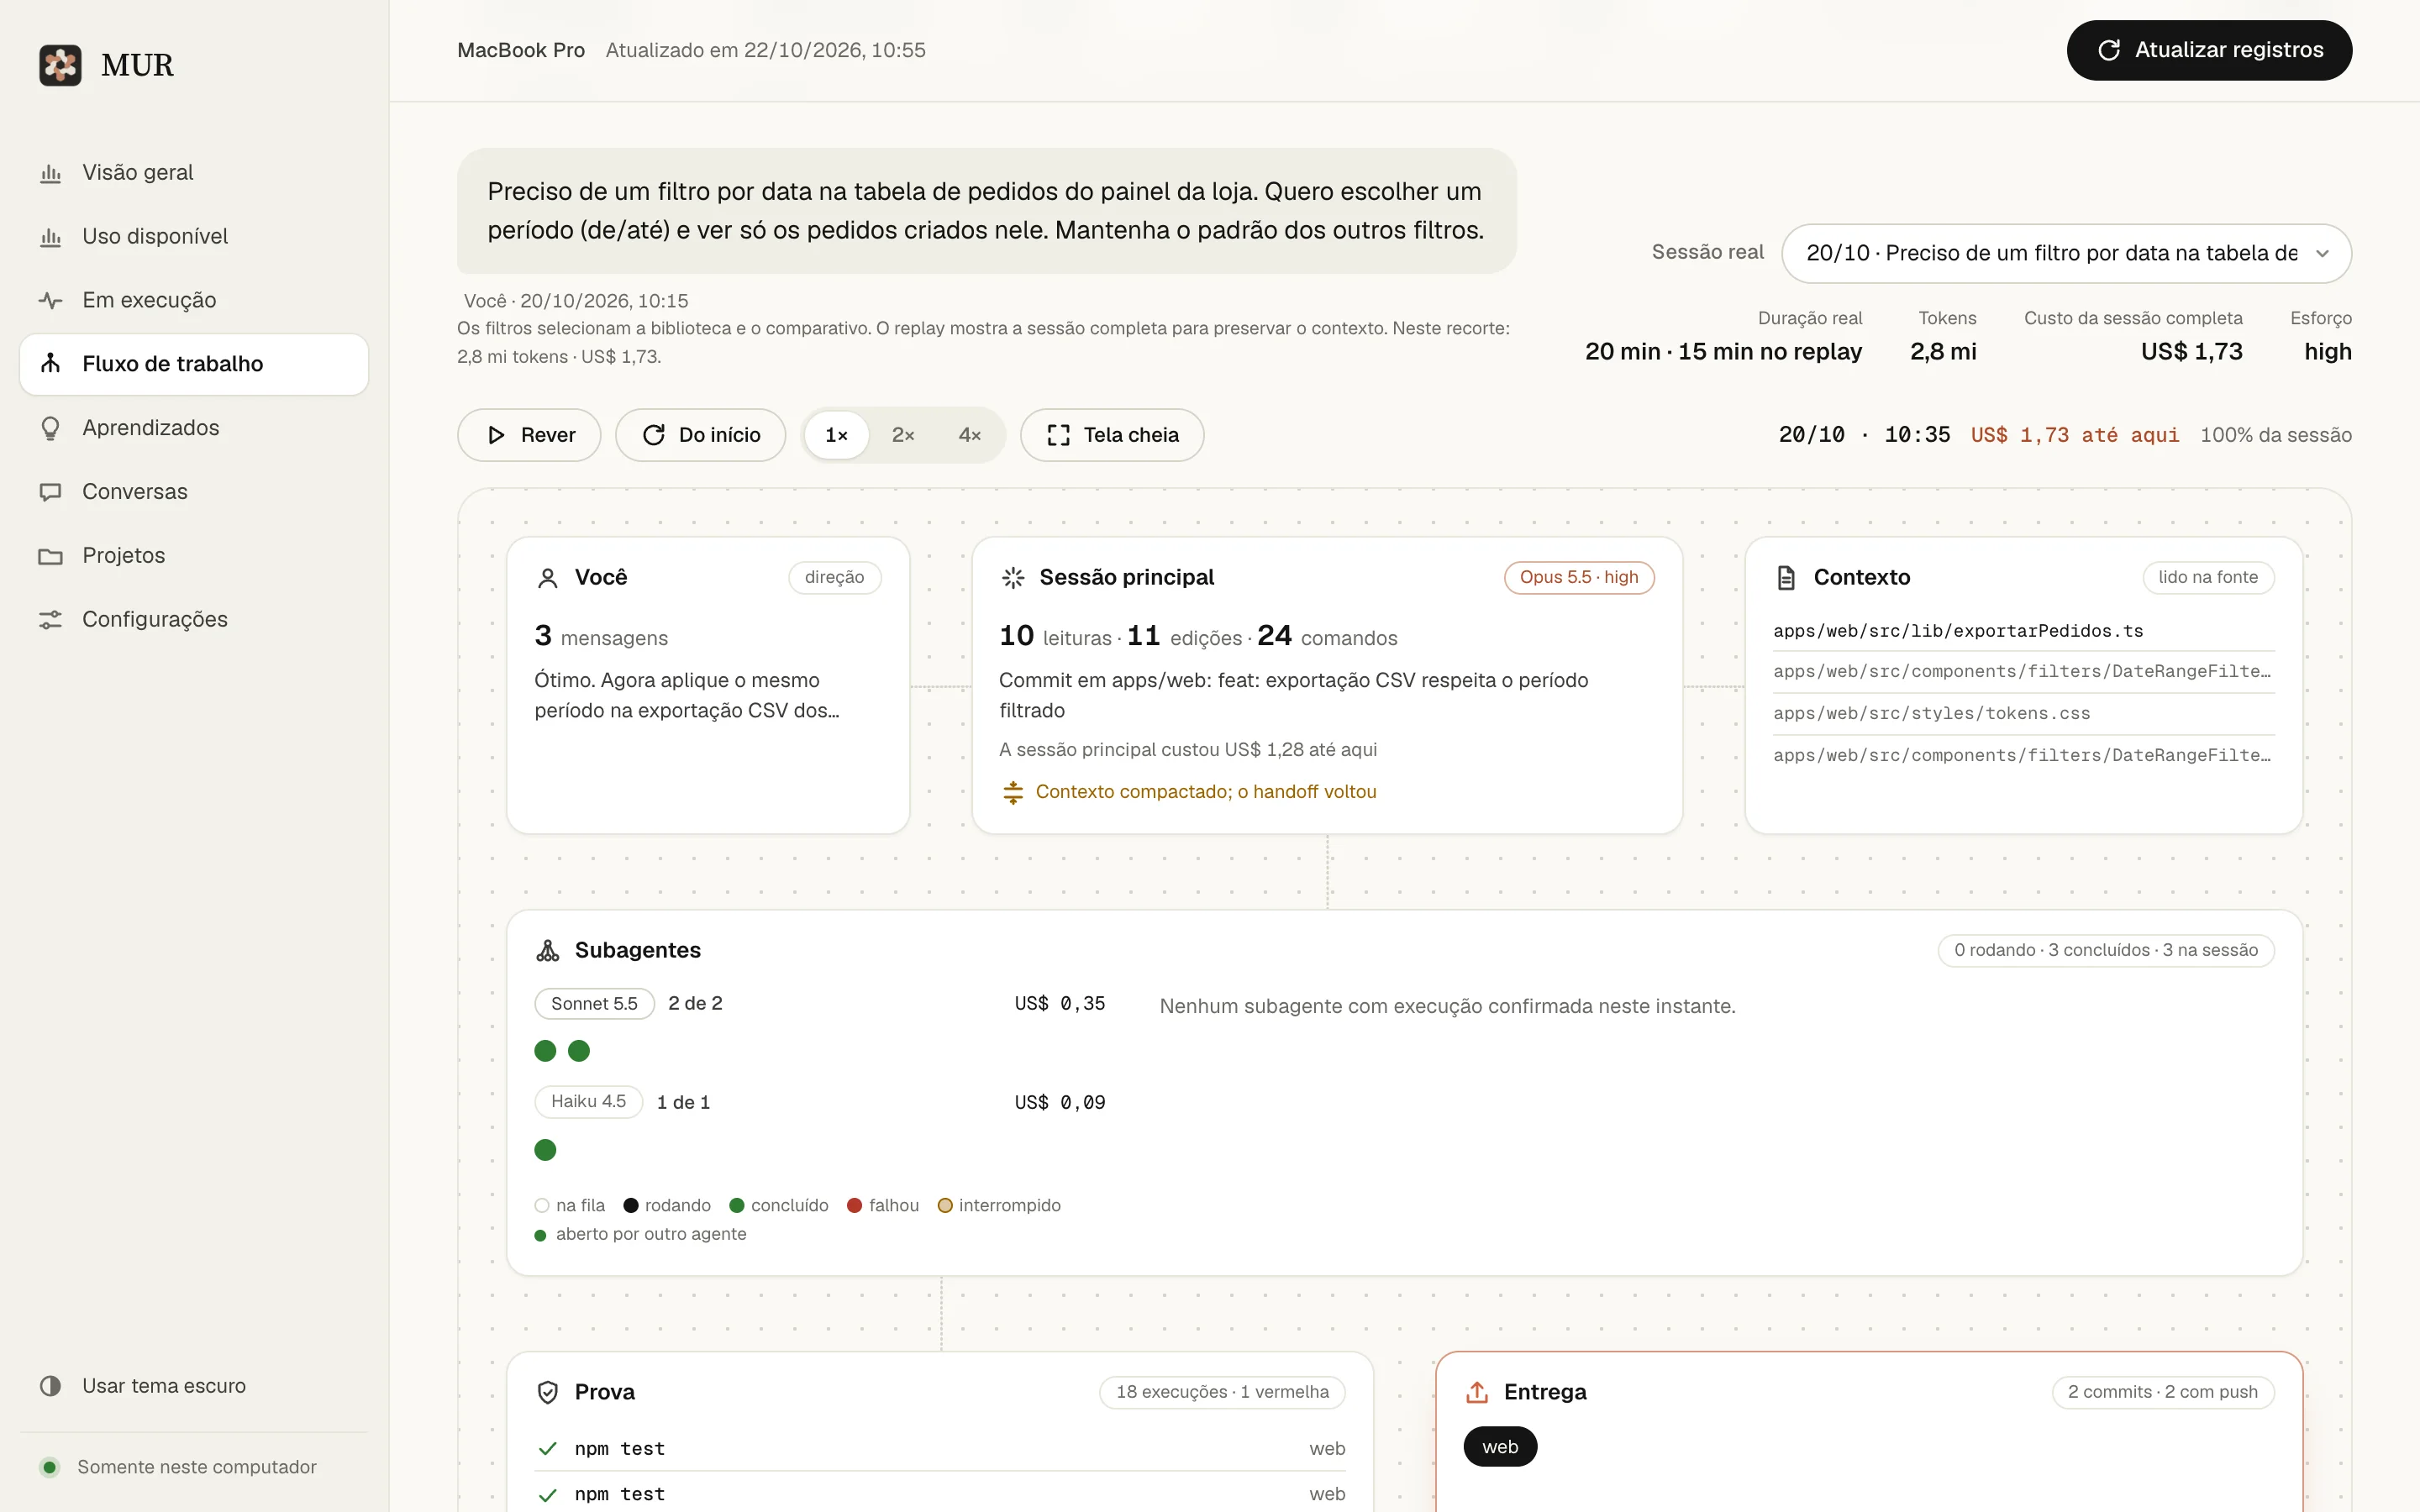Select 4× playback speed
The width and height of the screenshot is (2420, 1512).
pos(969,435)
